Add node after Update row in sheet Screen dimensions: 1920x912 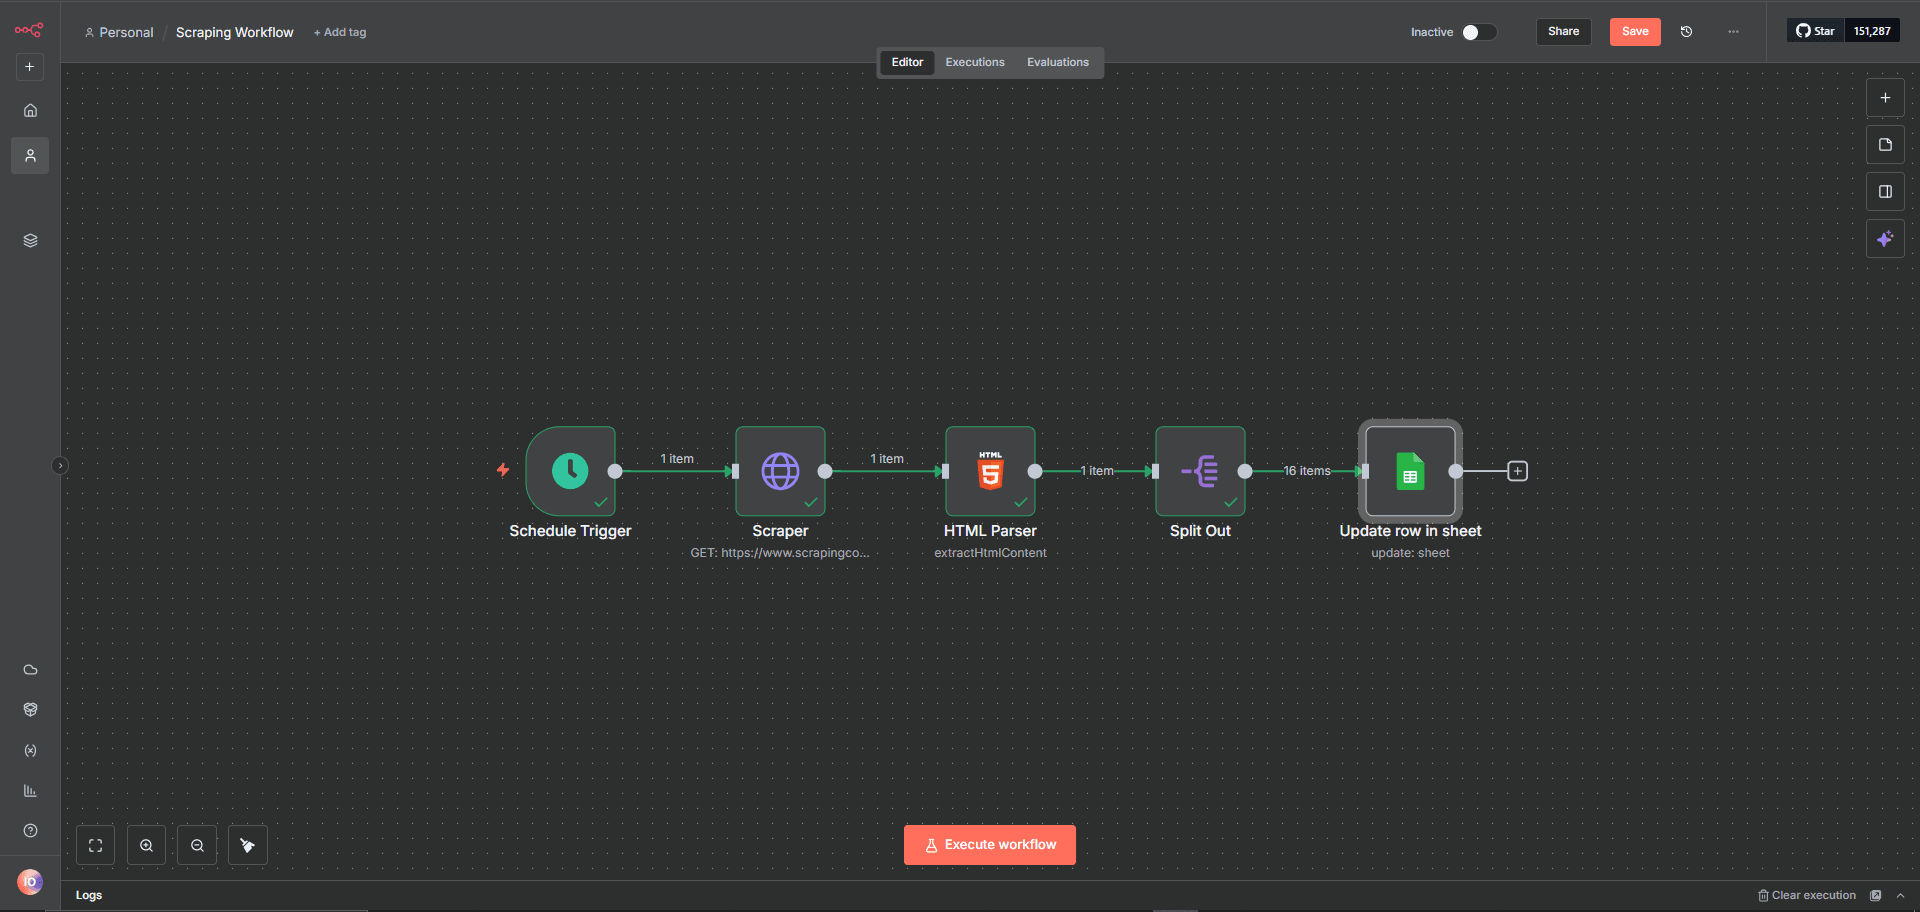[x=1517, y=471]
